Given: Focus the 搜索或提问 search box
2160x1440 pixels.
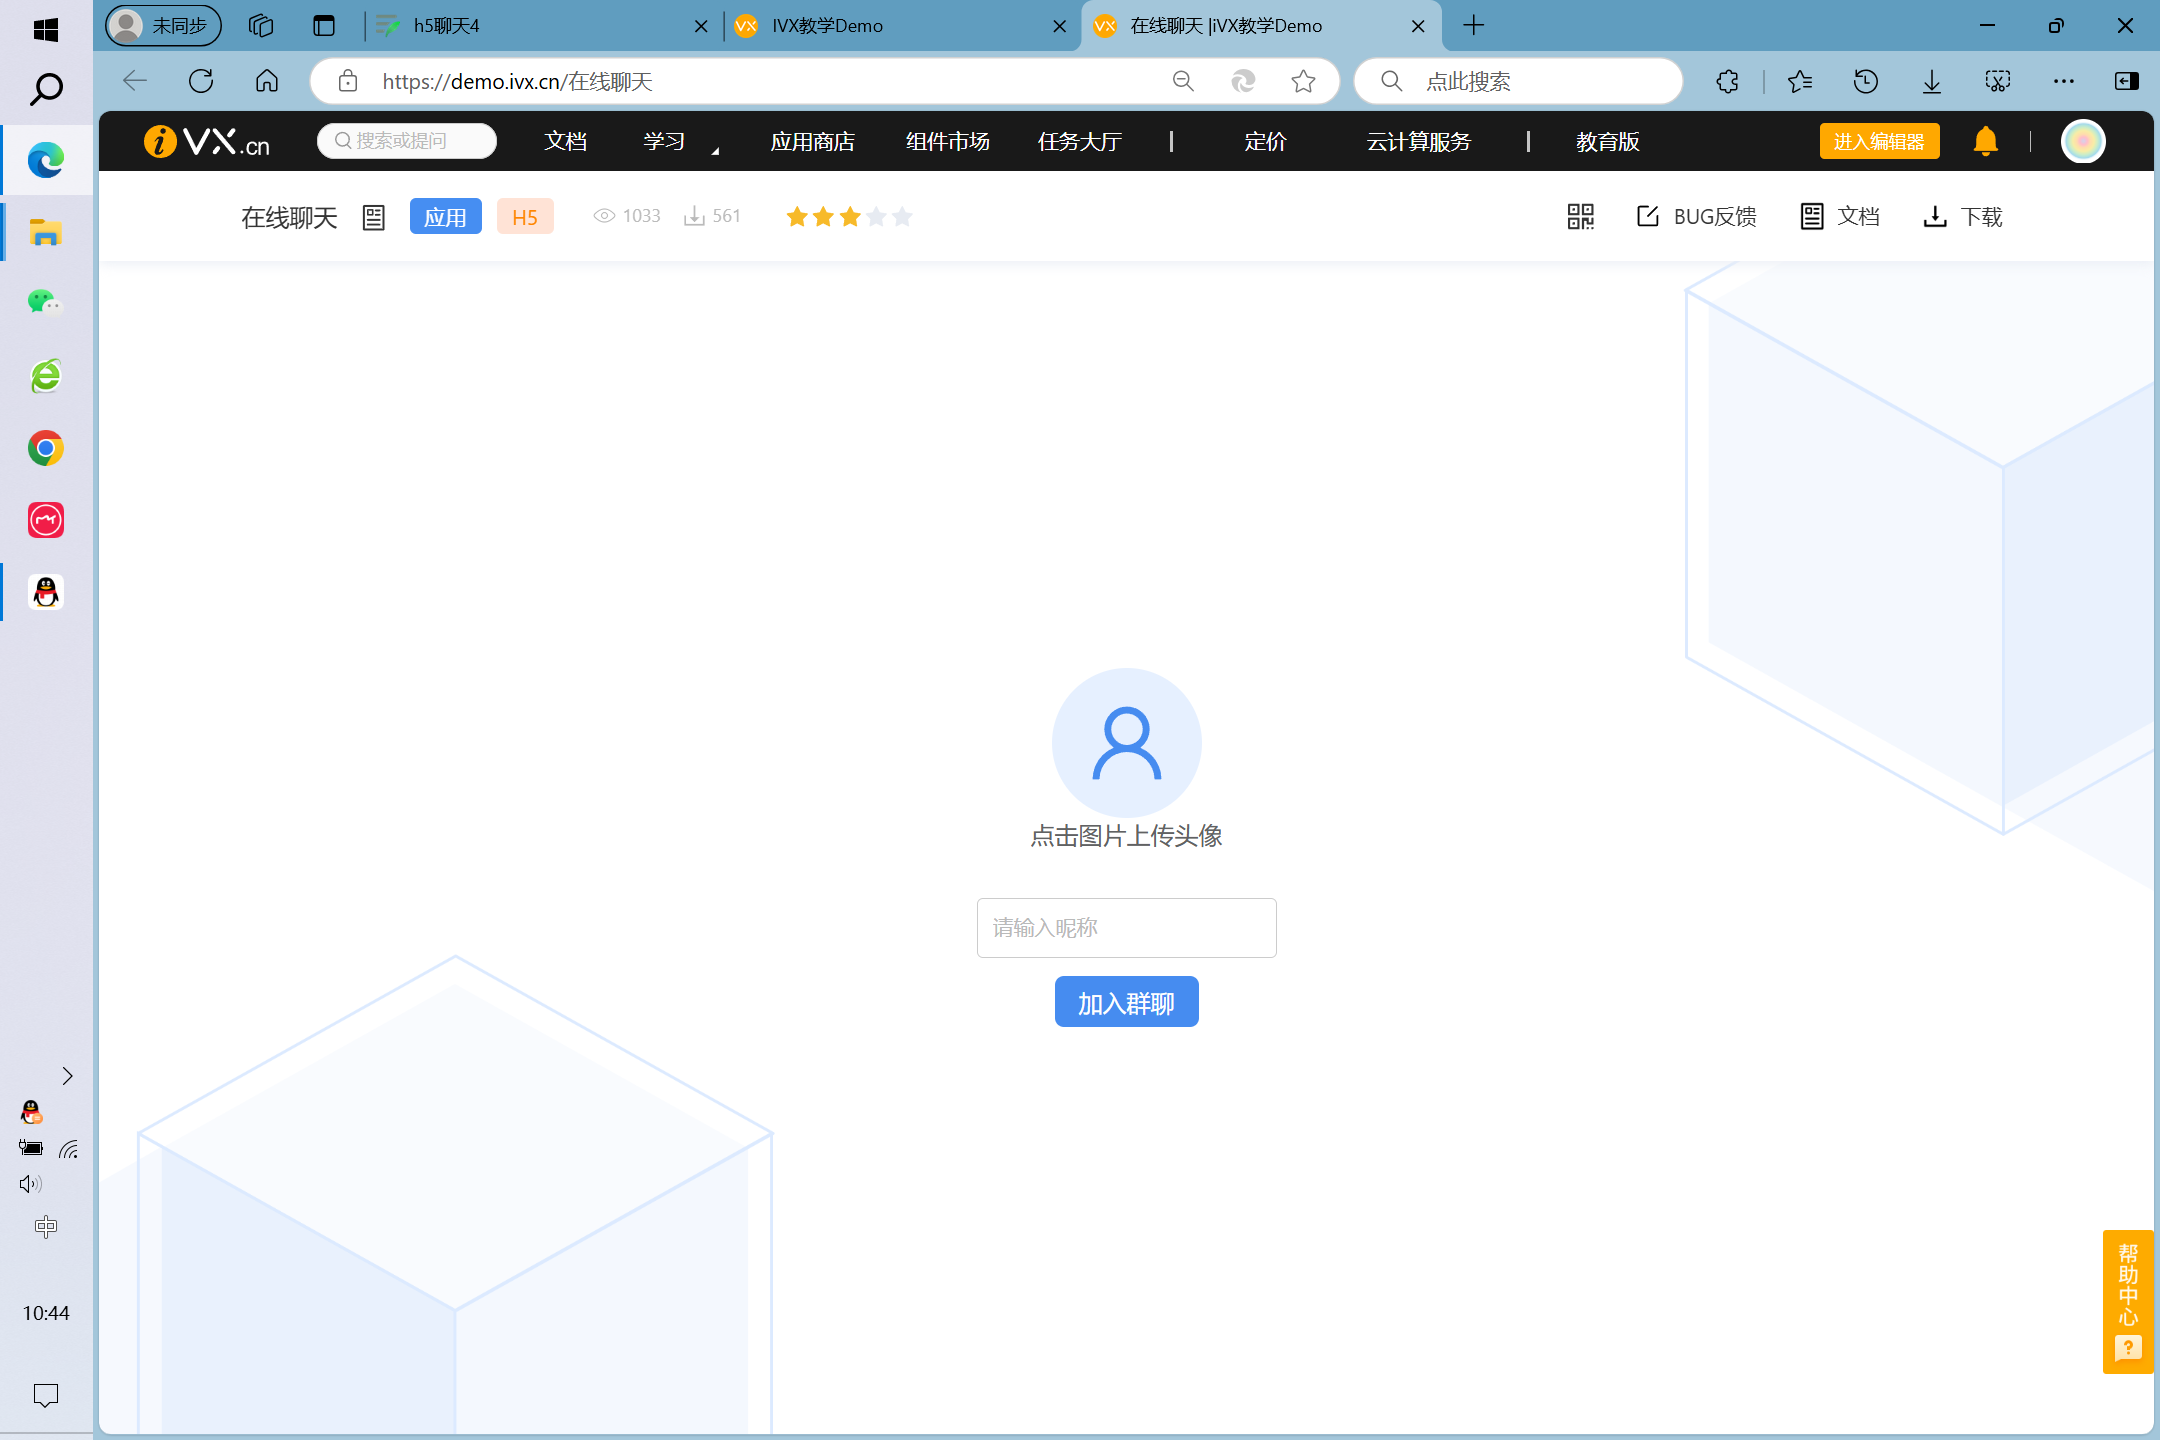Looking at the screenshot, I should [407, 141].
